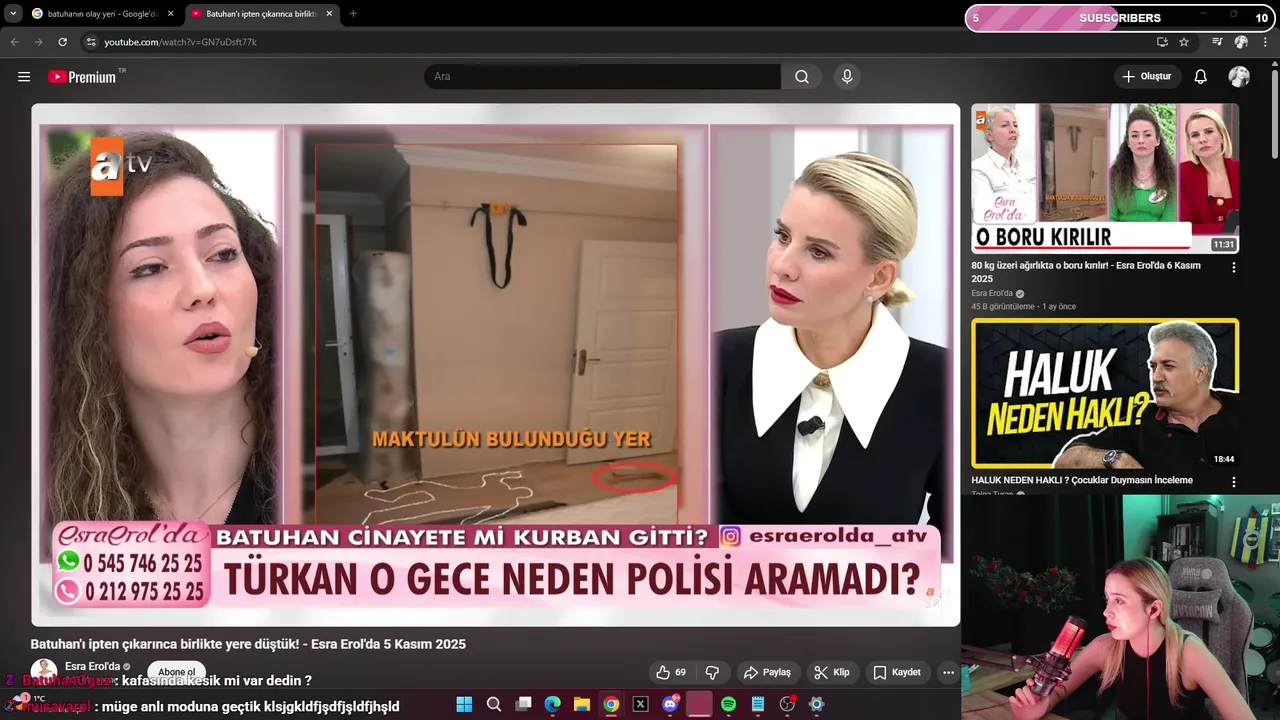Open Windows Start menu
This screenshot has width=1280, height=720.
click(x=464, y=704)
